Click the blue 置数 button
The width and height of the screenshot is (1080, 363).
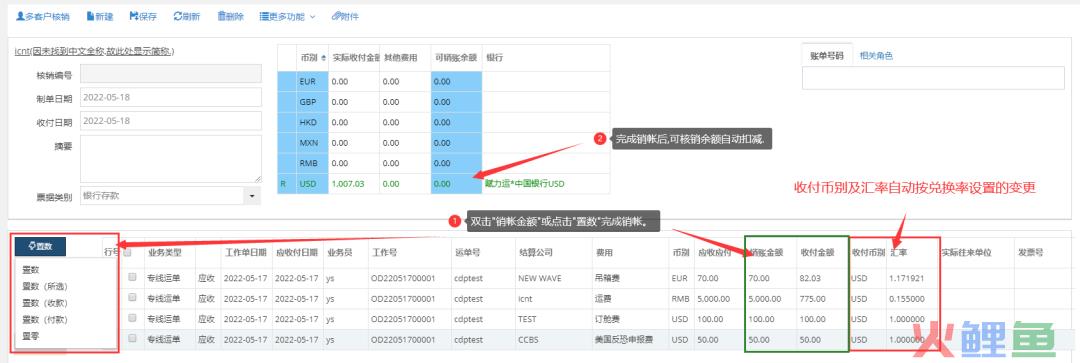pyautogui.click(x=41, y=247)
